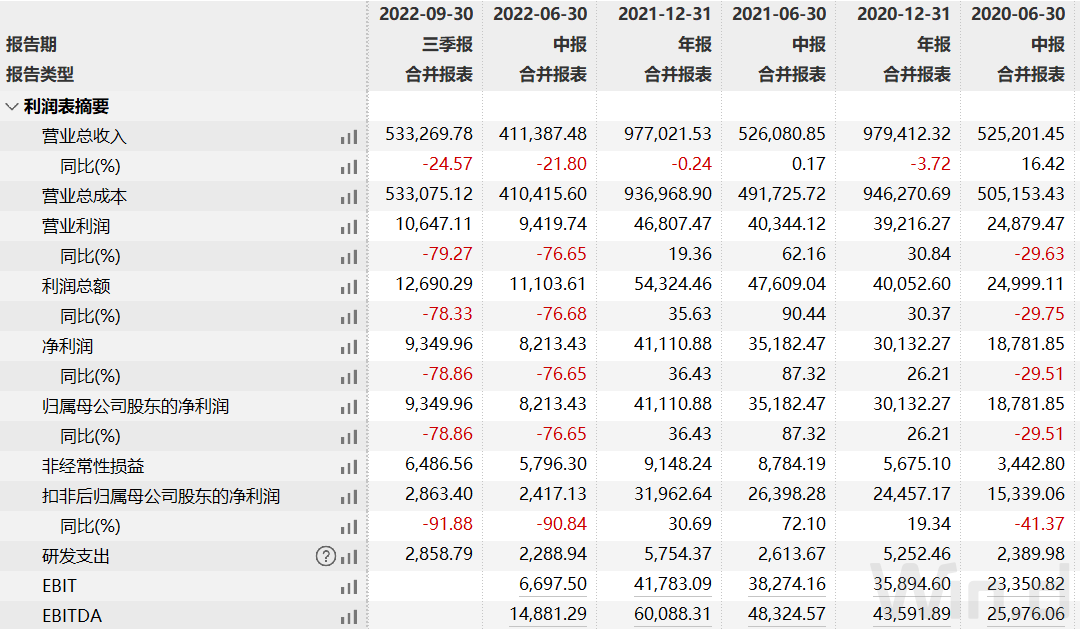Select revenue value 533,269.78
This screenshot has height=629, width=1080.
pos(429,134)
